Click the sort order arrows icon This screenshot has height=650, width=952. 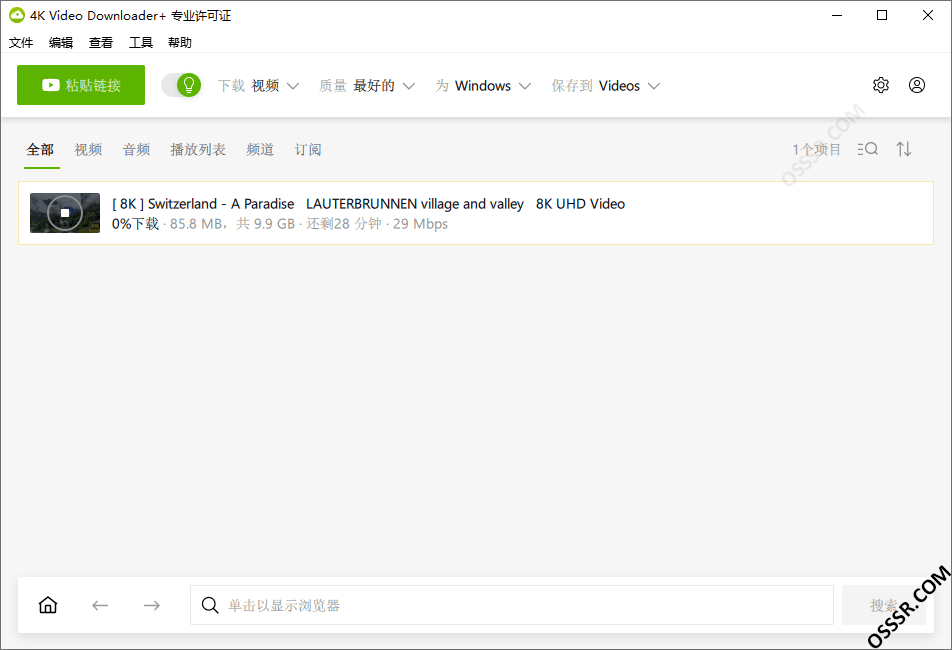pos(904,149)
